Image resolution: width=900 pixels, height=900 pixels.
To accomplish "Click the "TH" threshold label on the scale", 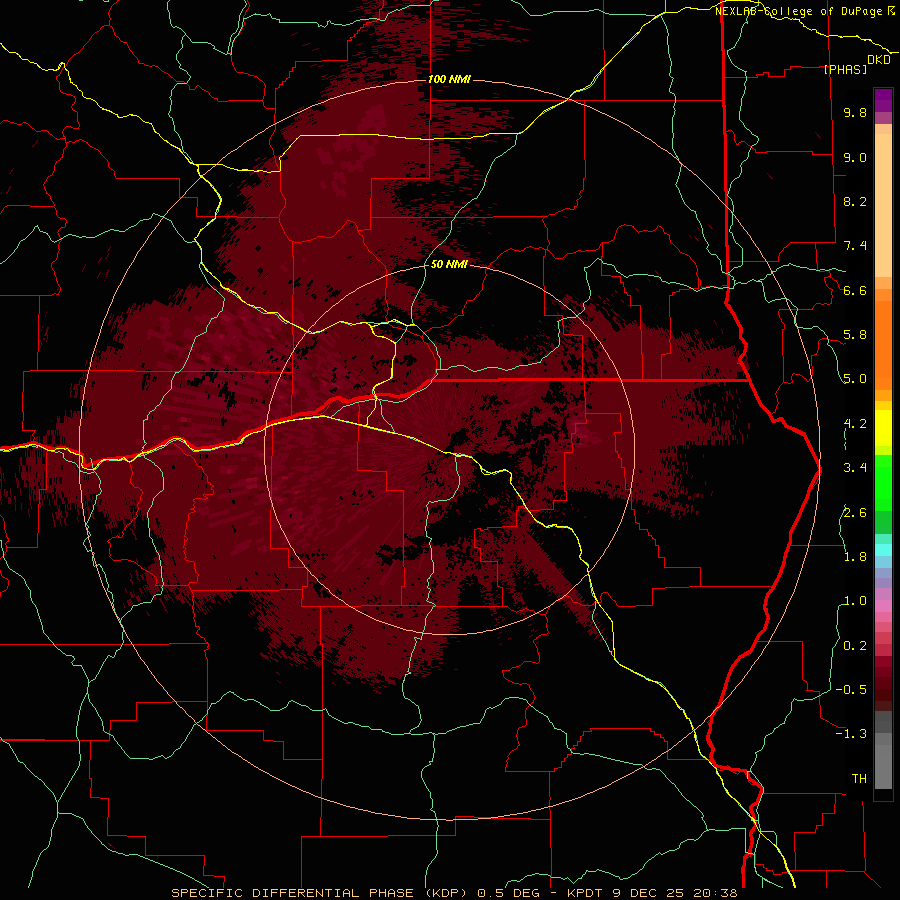I will click(x=859, y=779).
